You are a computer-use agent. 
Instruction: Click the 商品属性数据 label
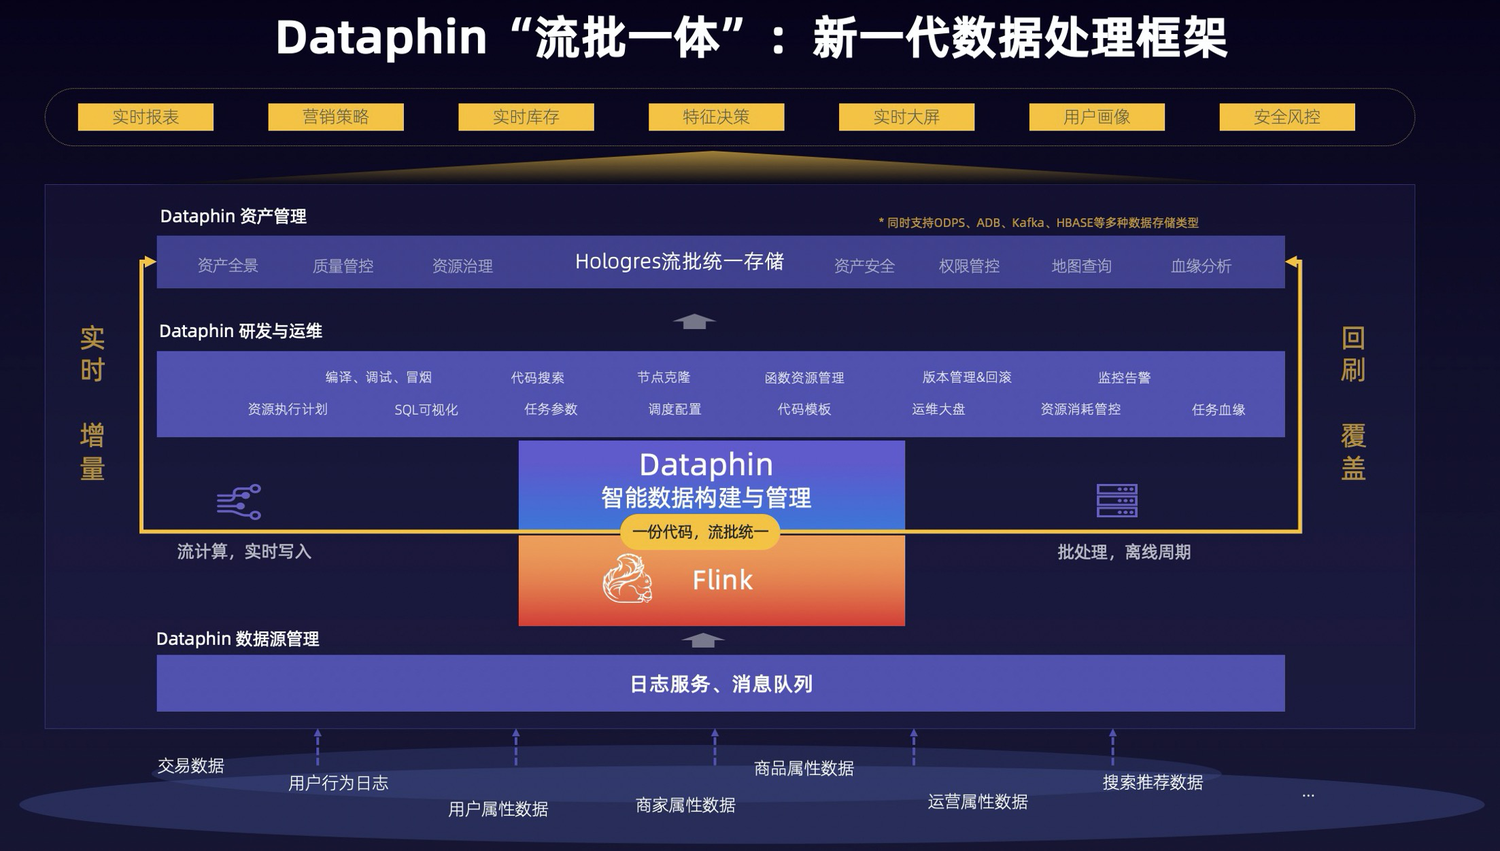tap(804, 768)
